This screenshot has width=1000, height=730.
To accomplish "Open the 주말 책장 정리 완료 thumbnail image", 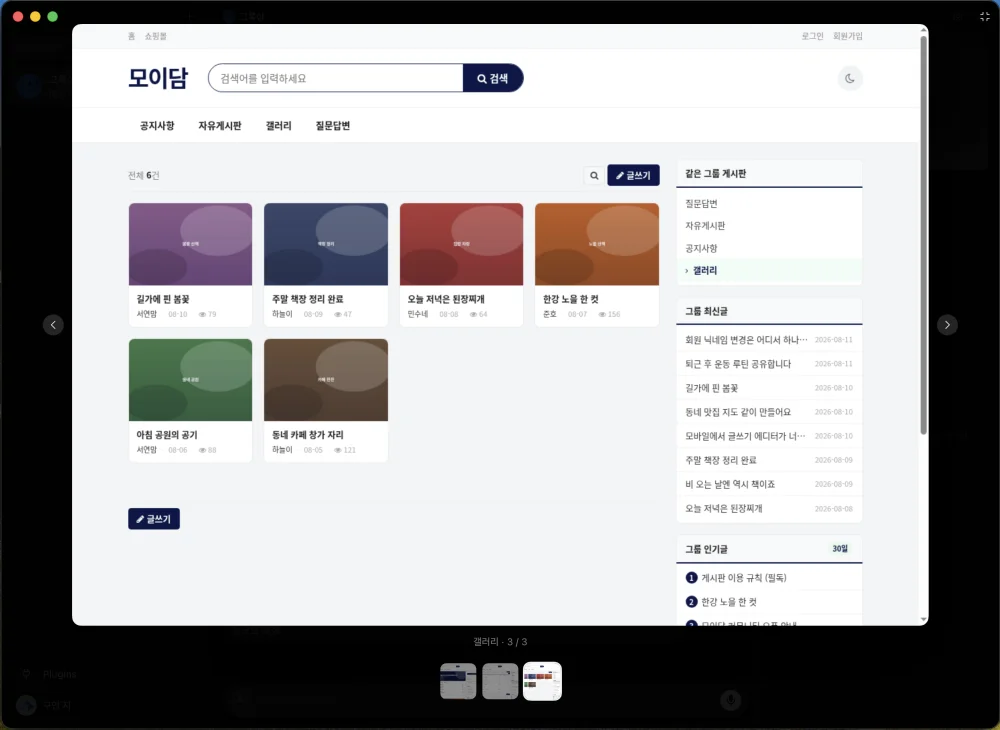I will point(326,244).
